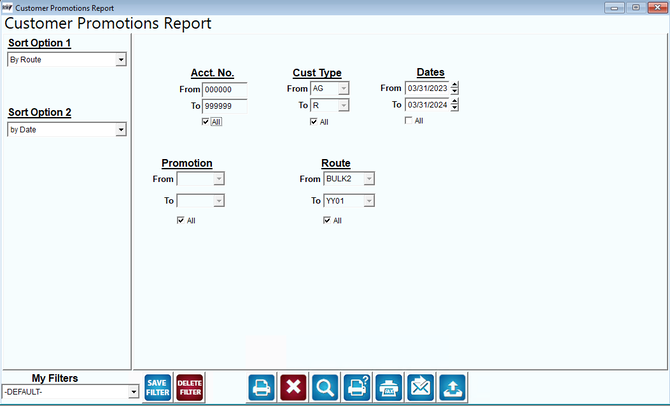Click the Dates From field 03/31/2023
The image size is (670, 406).
[427, 88]
